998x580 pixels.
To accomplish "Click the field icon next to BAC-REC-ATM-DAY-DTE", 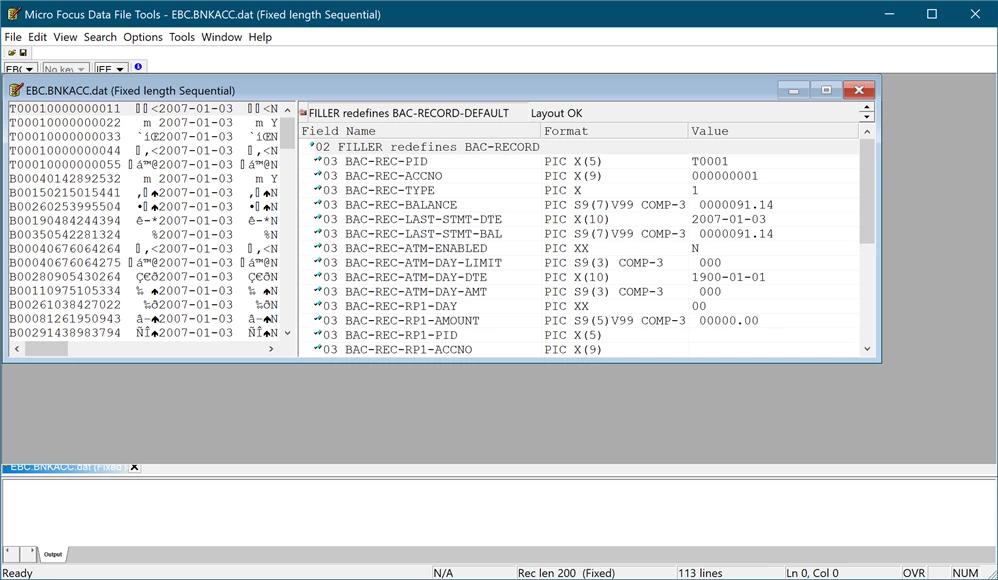I will [x=318, y=276].
